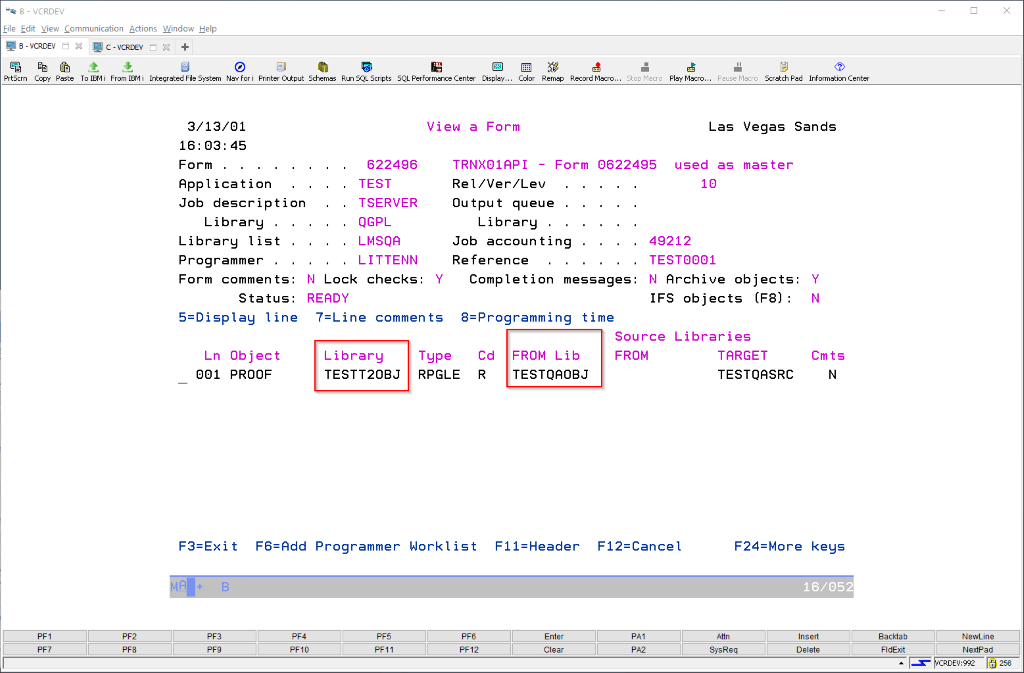Click the Attn keypad button
The image size is (1024, 673).
[x=724, y=636]
